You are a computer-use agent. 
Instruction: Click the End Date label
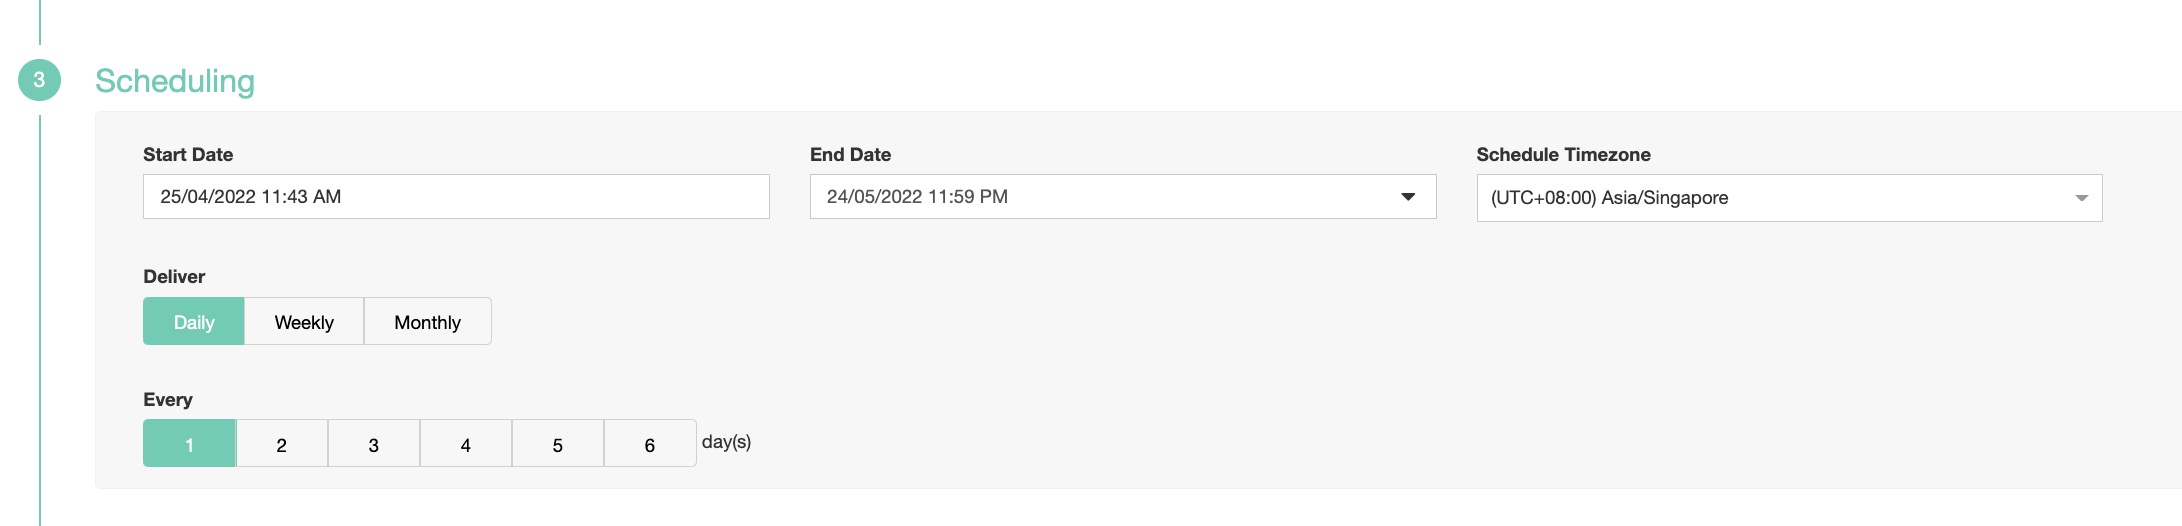tap(850, 155)
